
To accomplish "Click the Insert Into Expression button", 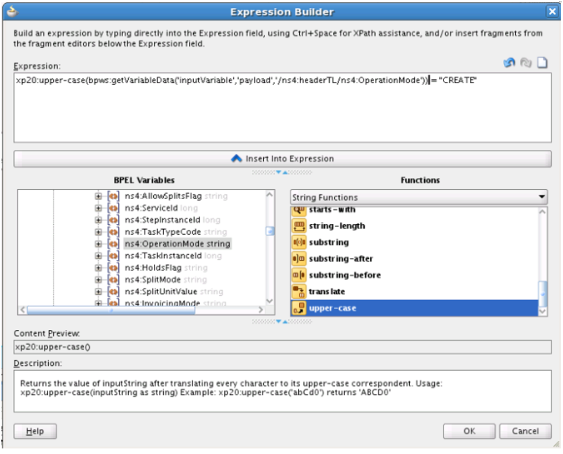I will click(x=283, y=159).
